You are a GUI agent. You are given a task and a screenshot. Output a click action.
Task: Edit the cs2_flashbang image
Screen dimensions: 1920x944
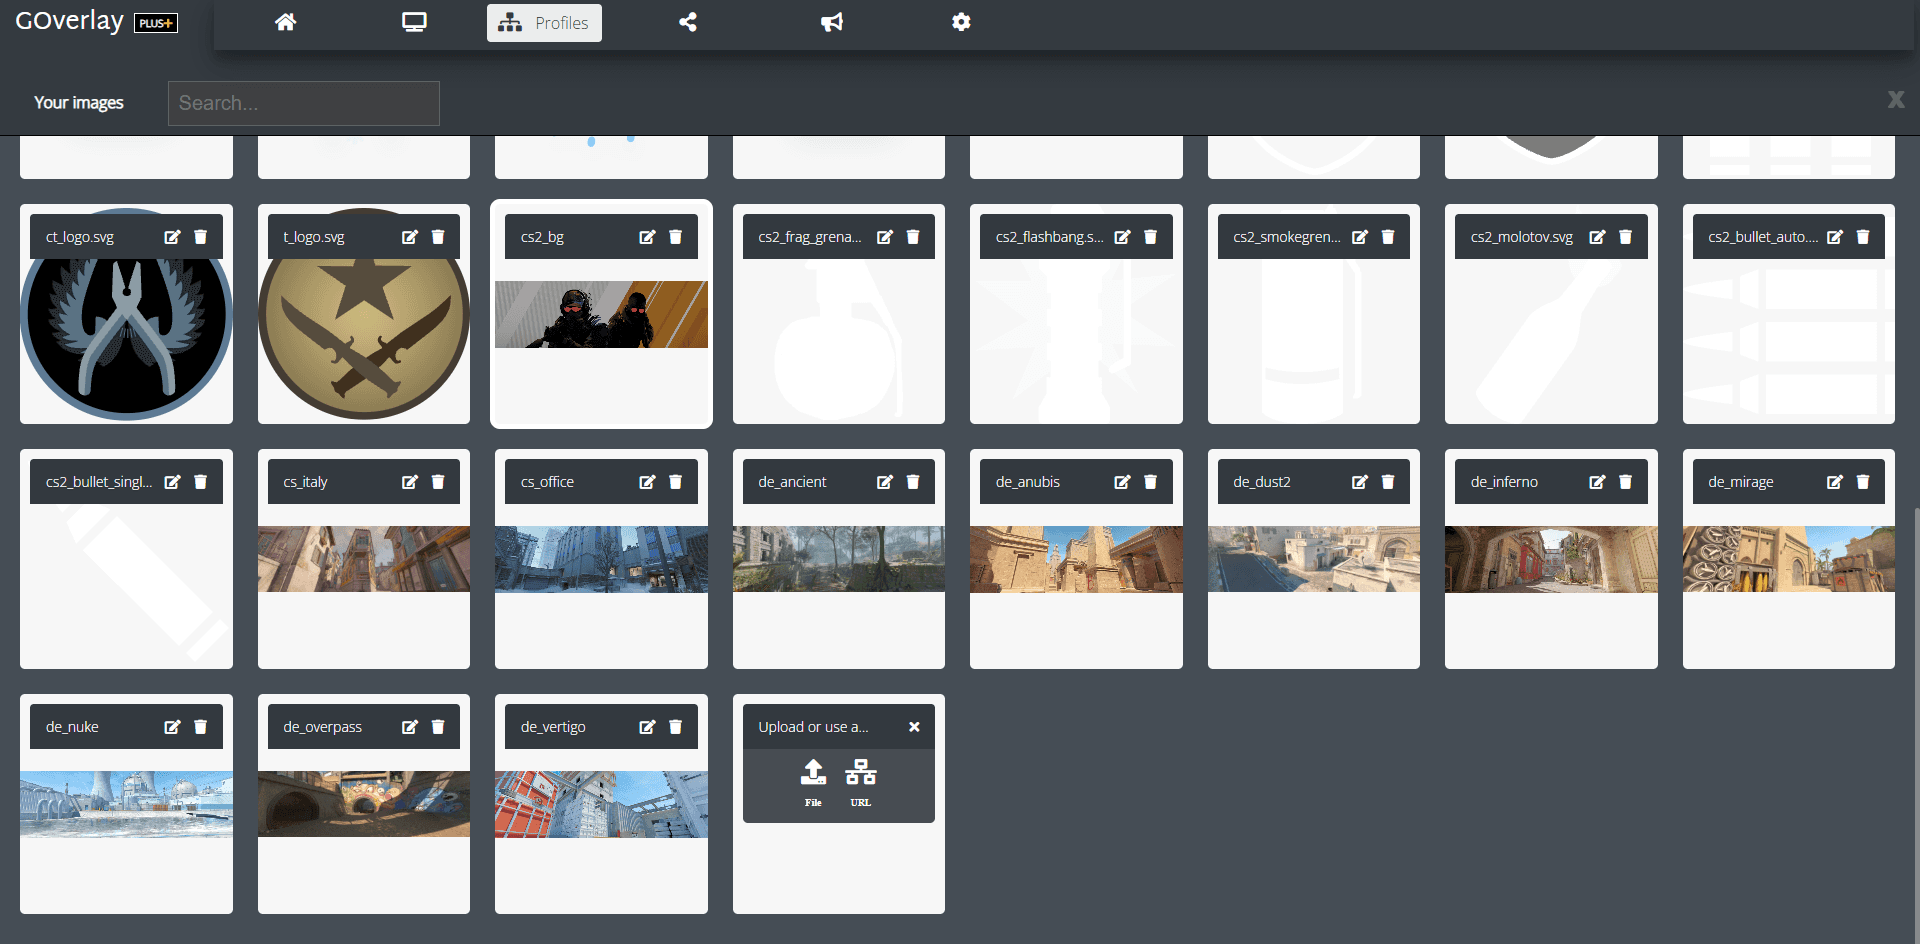click(1122, 237)
